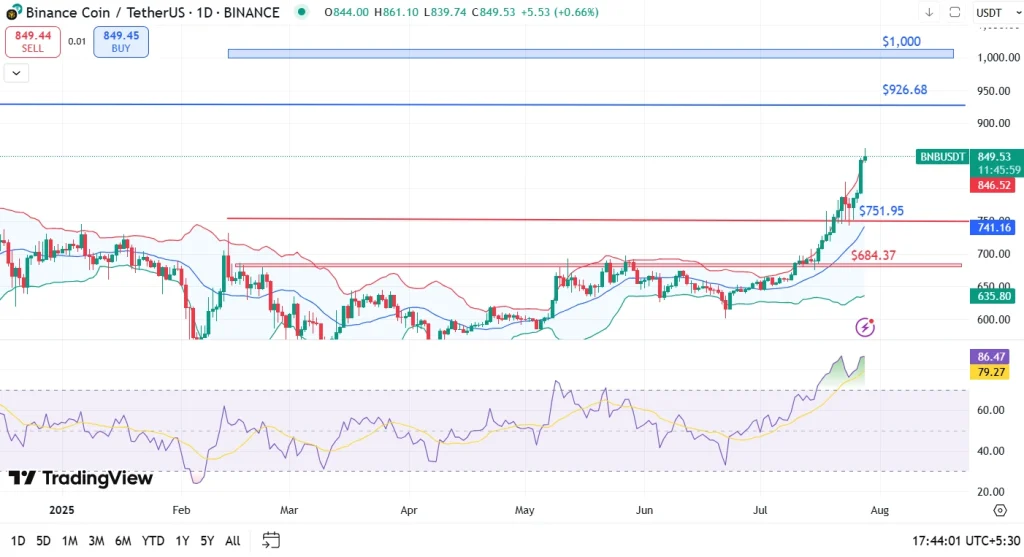This screenshot has width=1024, height=557.
Task: Click the 17:44:01 UTC+5:30 timezone label
Action: click(x=966, y=541)
